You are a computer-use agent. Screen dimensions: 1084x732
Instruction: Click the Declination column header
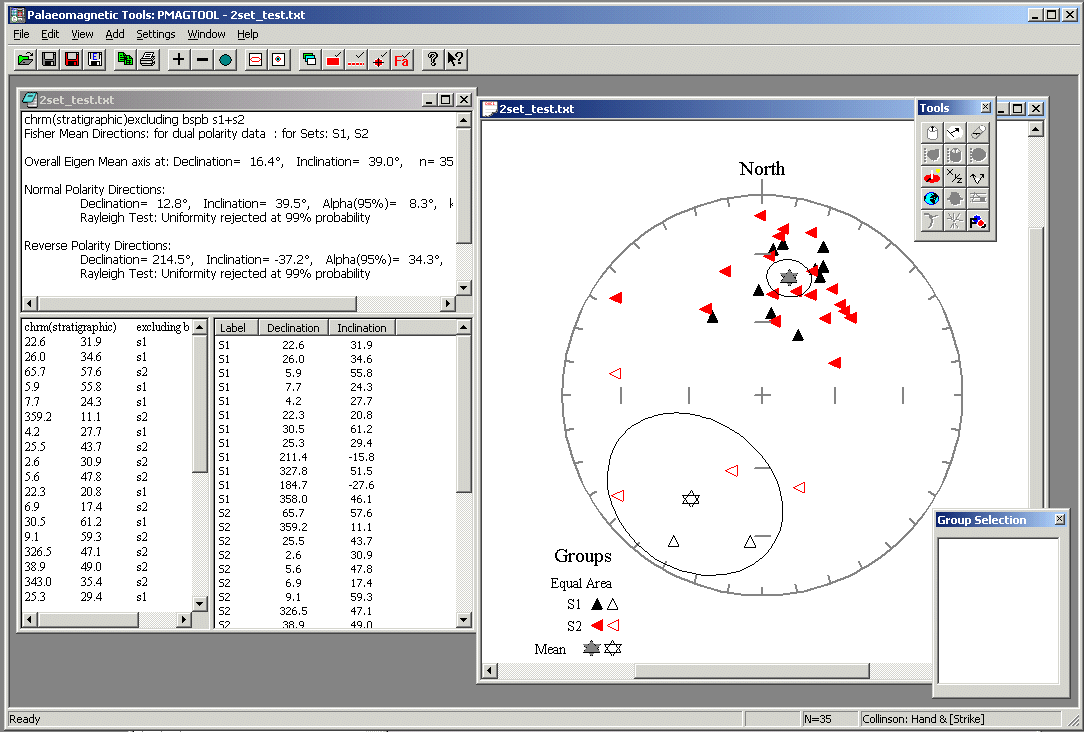click(x=293, y=328)
